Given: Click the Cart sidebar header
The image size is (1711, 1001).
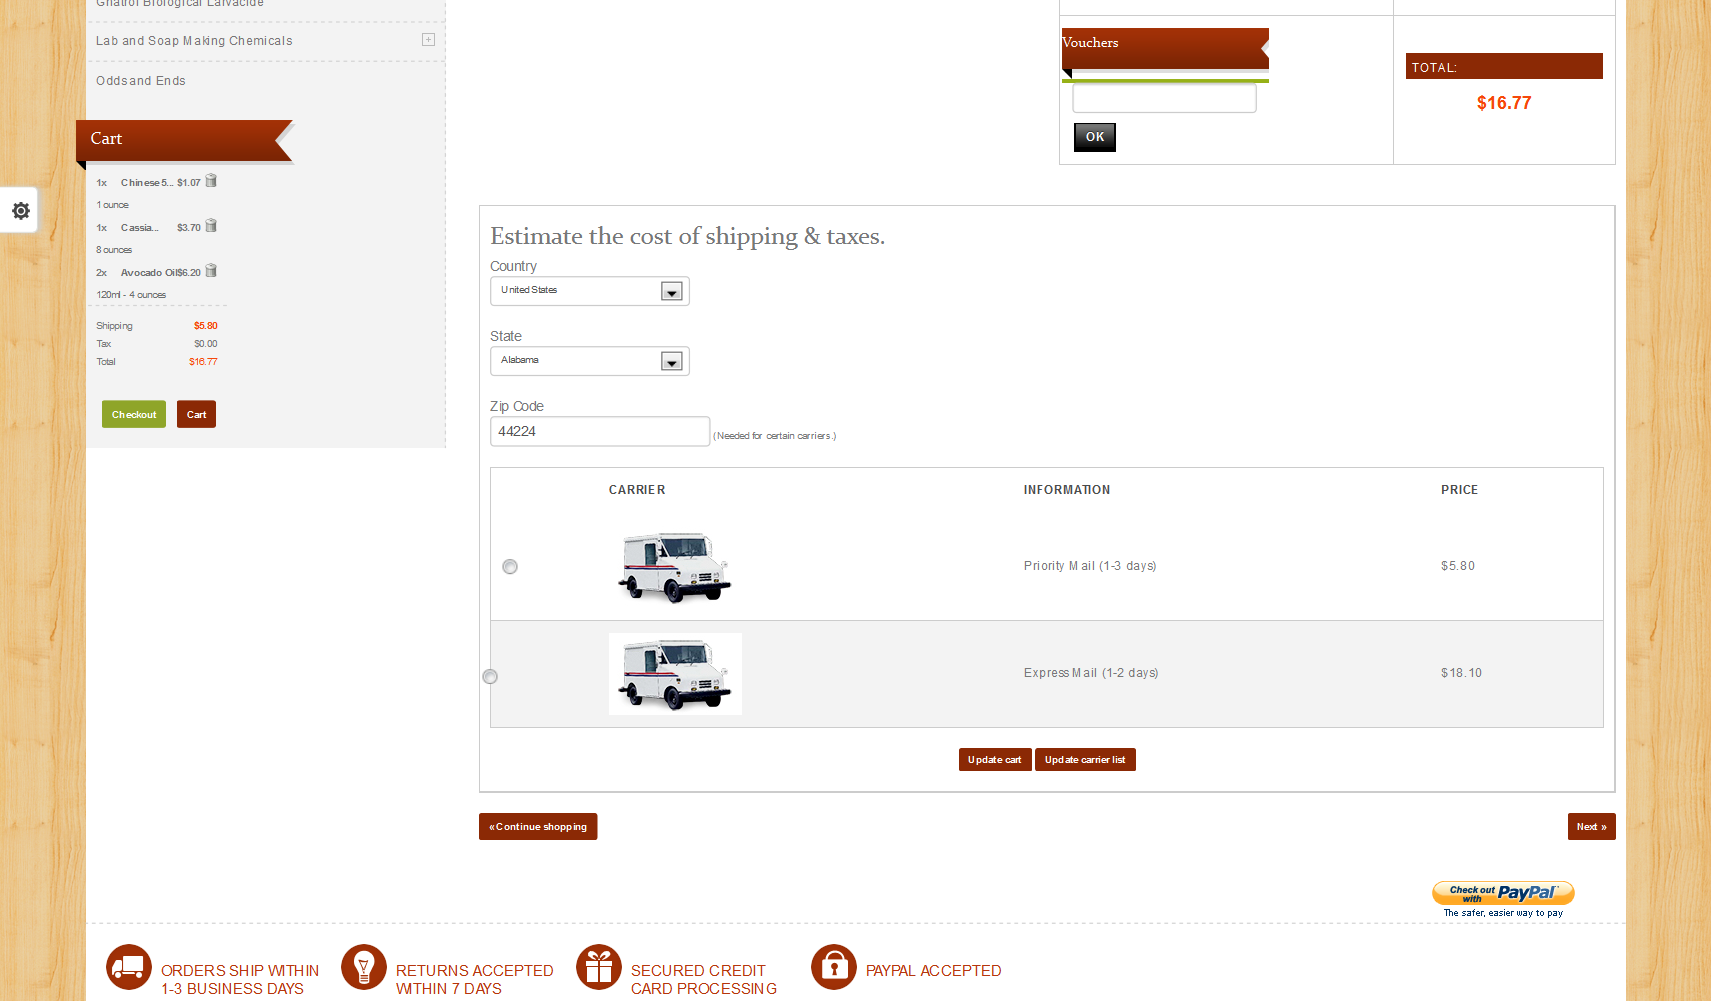Looking at the screenshot, I should click(x=185, y=140).
